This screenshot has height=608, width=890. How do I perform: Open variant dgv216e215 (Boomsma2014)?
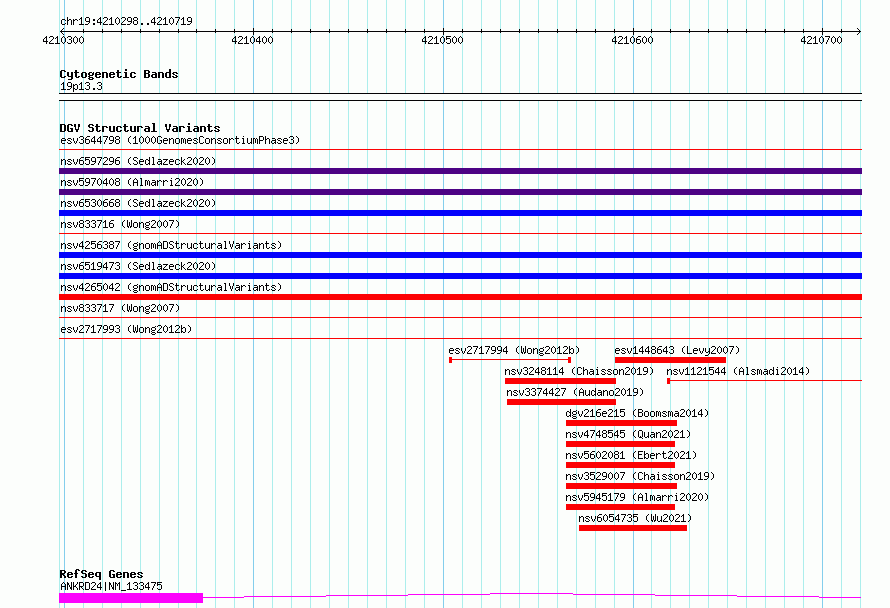pyautogui.click(x=637, y=413)
